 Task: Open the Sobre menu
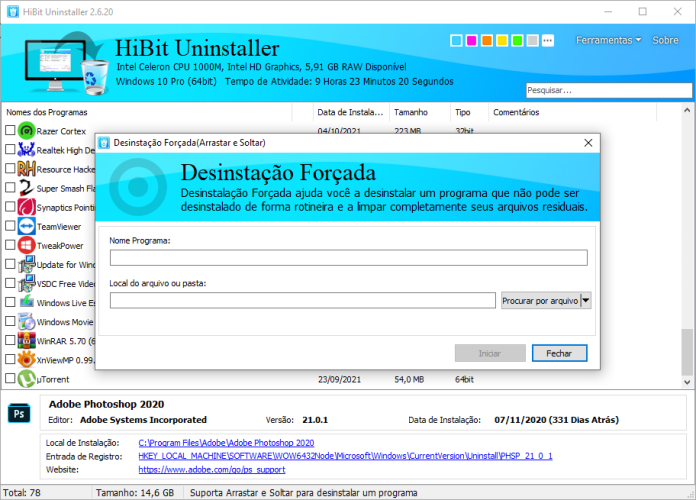pyautogui.click(x=665, y=40)
